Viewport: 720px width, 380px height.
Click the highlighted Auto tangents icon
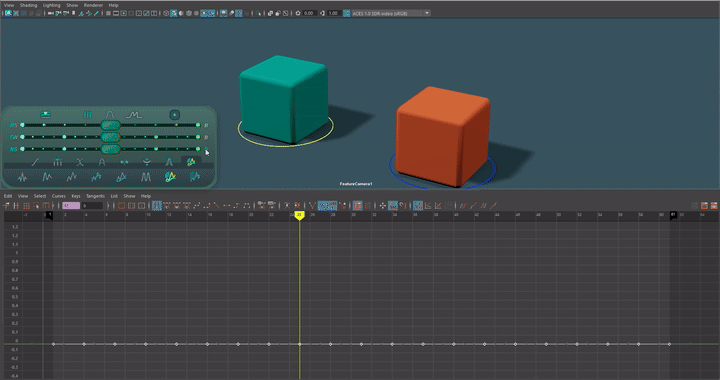pos(157,206)
